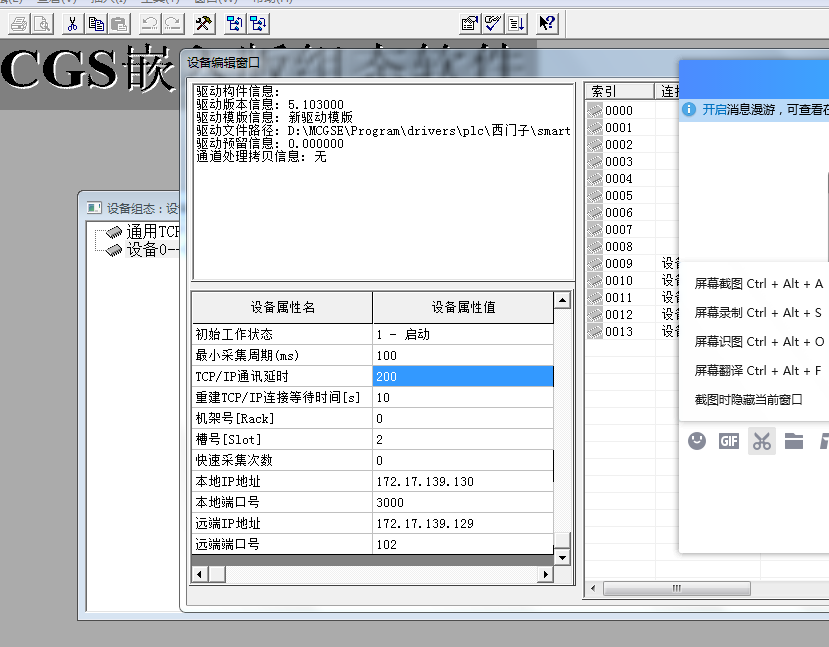The width and height of the screenshot is (829, 647).
Task: Click the properties window toolbar icon
Action: click(x=469, y=23)
